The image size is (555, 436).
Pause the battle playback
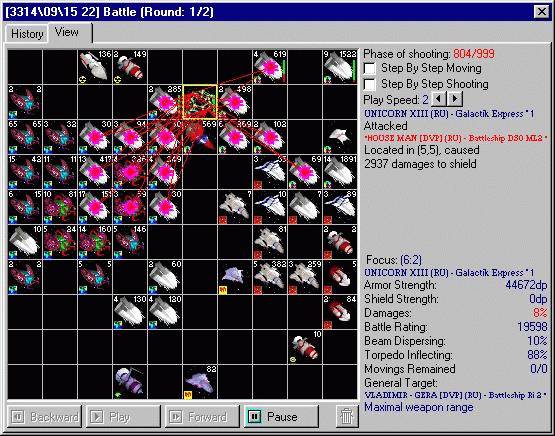pyautogui.click(x=281, y=417)
